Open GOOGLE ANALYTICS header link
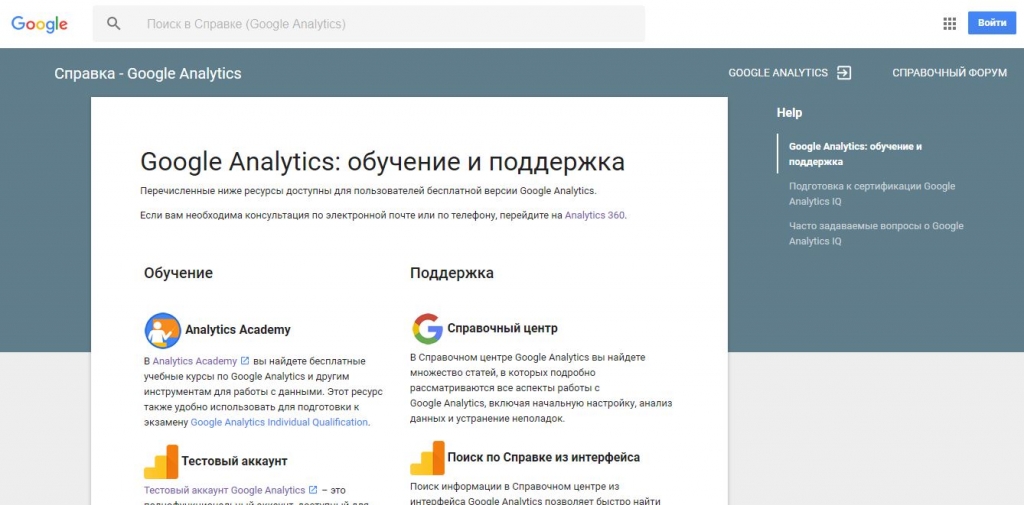This screenshot has width=1024, height=505. click(778, 73)
